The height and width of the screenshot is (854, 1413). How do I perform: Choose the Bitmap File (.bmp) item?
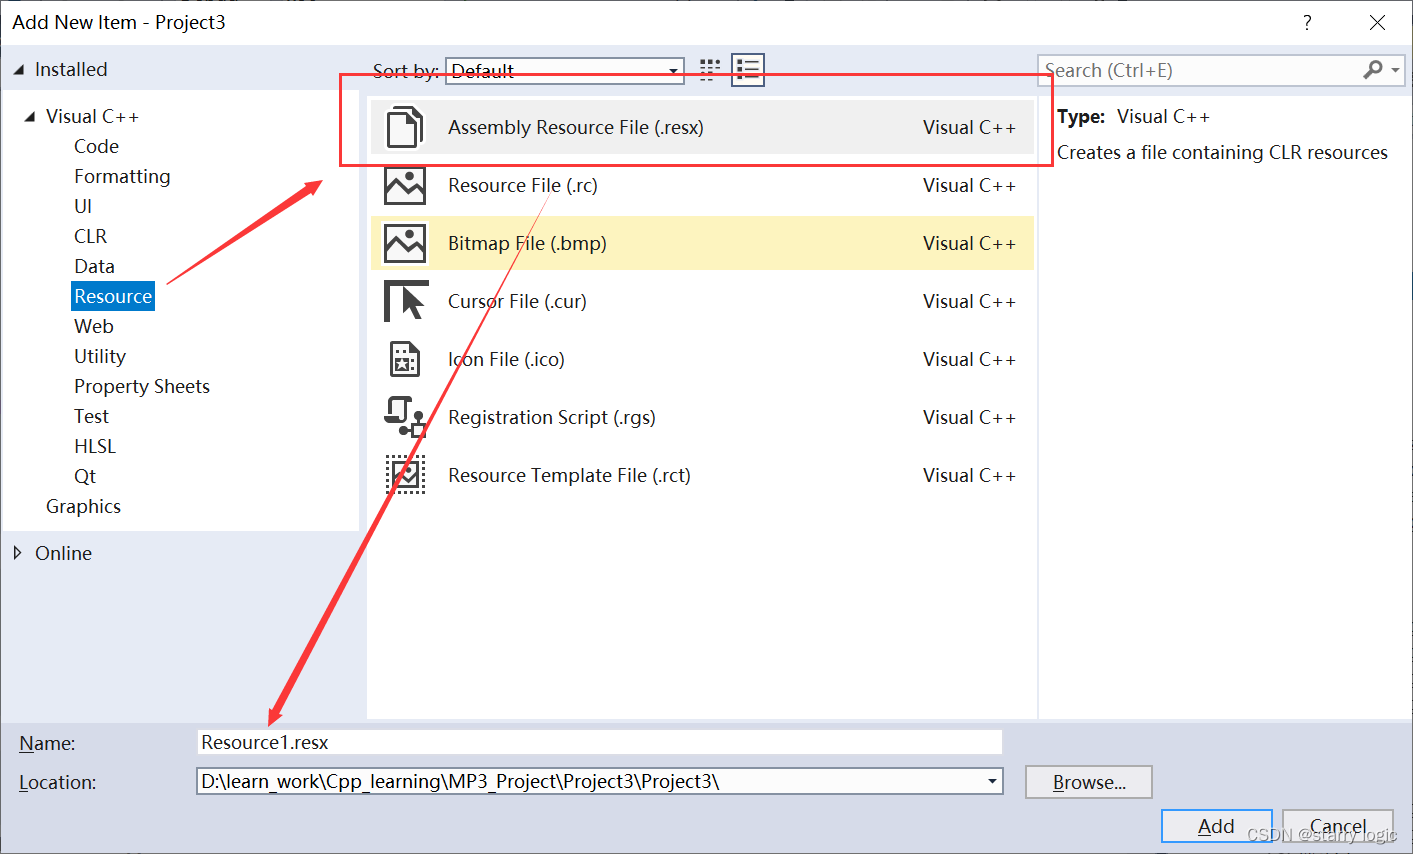[527, 243]
